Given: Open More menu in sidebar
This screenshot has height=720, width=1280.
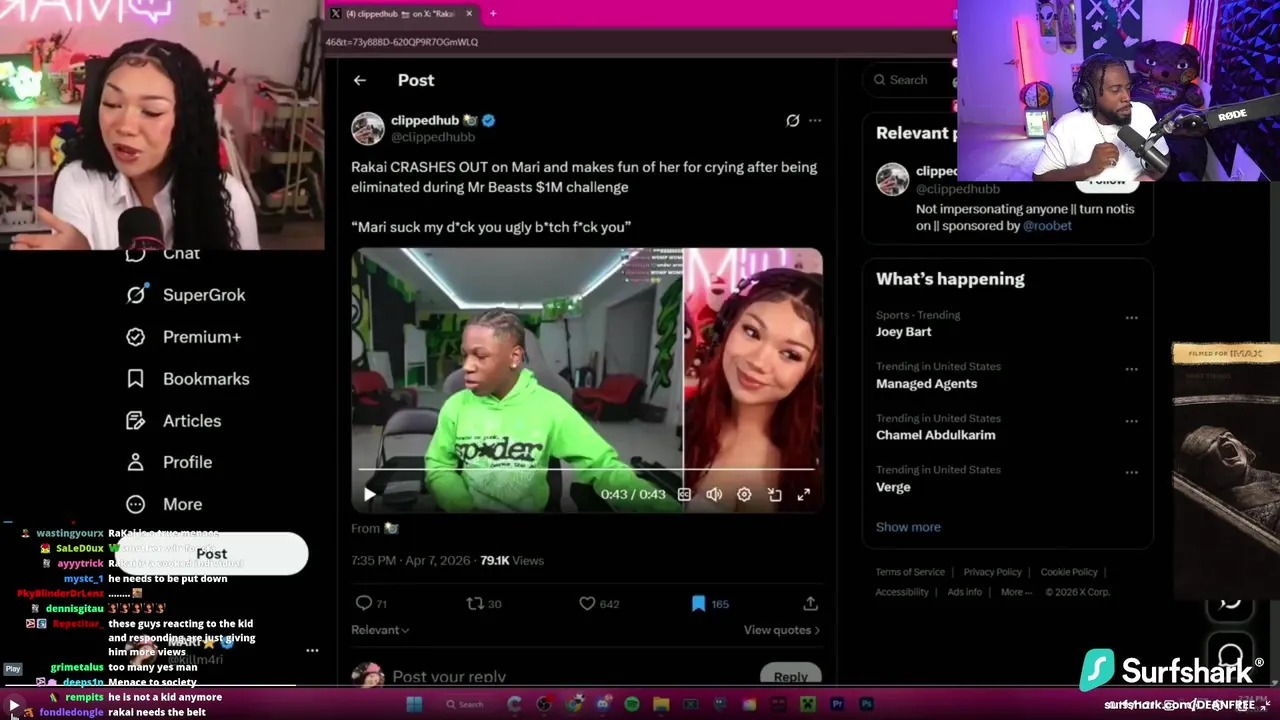Looking at the screenshot, I should point(164,504).
